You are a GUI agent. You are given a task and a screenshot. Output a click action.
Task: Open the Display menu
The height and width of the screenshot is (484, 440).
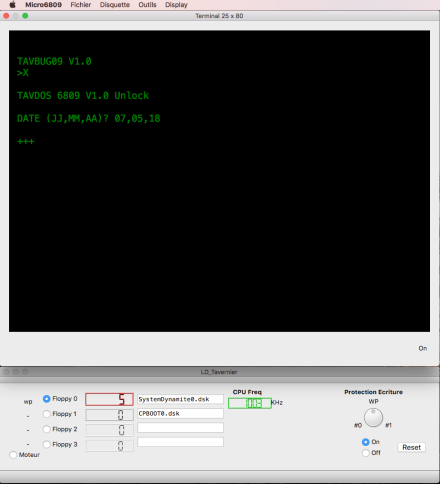[176, 5]
